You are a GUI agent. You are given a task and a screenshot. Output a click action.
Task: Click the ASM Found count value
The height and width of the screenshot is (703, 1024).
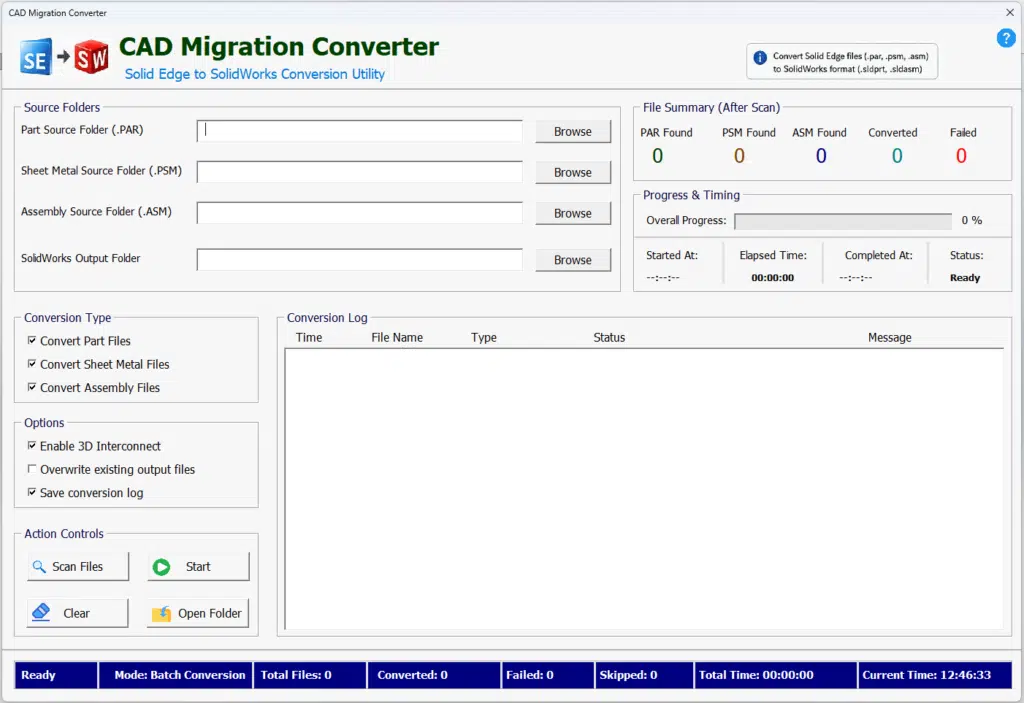(x=822, y=155)
